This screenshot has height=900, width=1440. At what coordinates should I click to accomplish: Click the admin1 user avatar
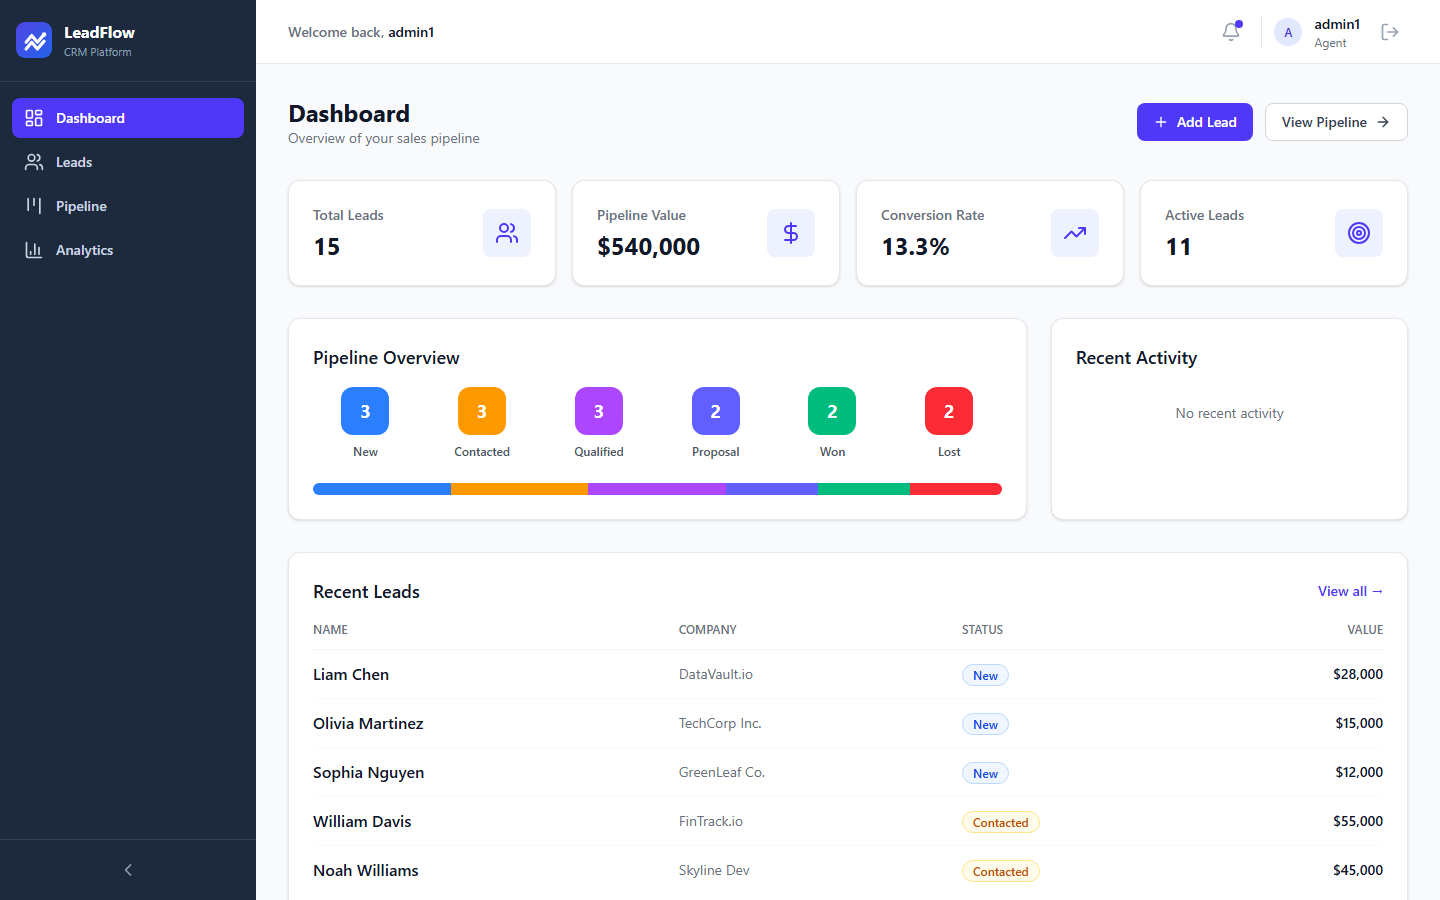(x=1288, y=32)
